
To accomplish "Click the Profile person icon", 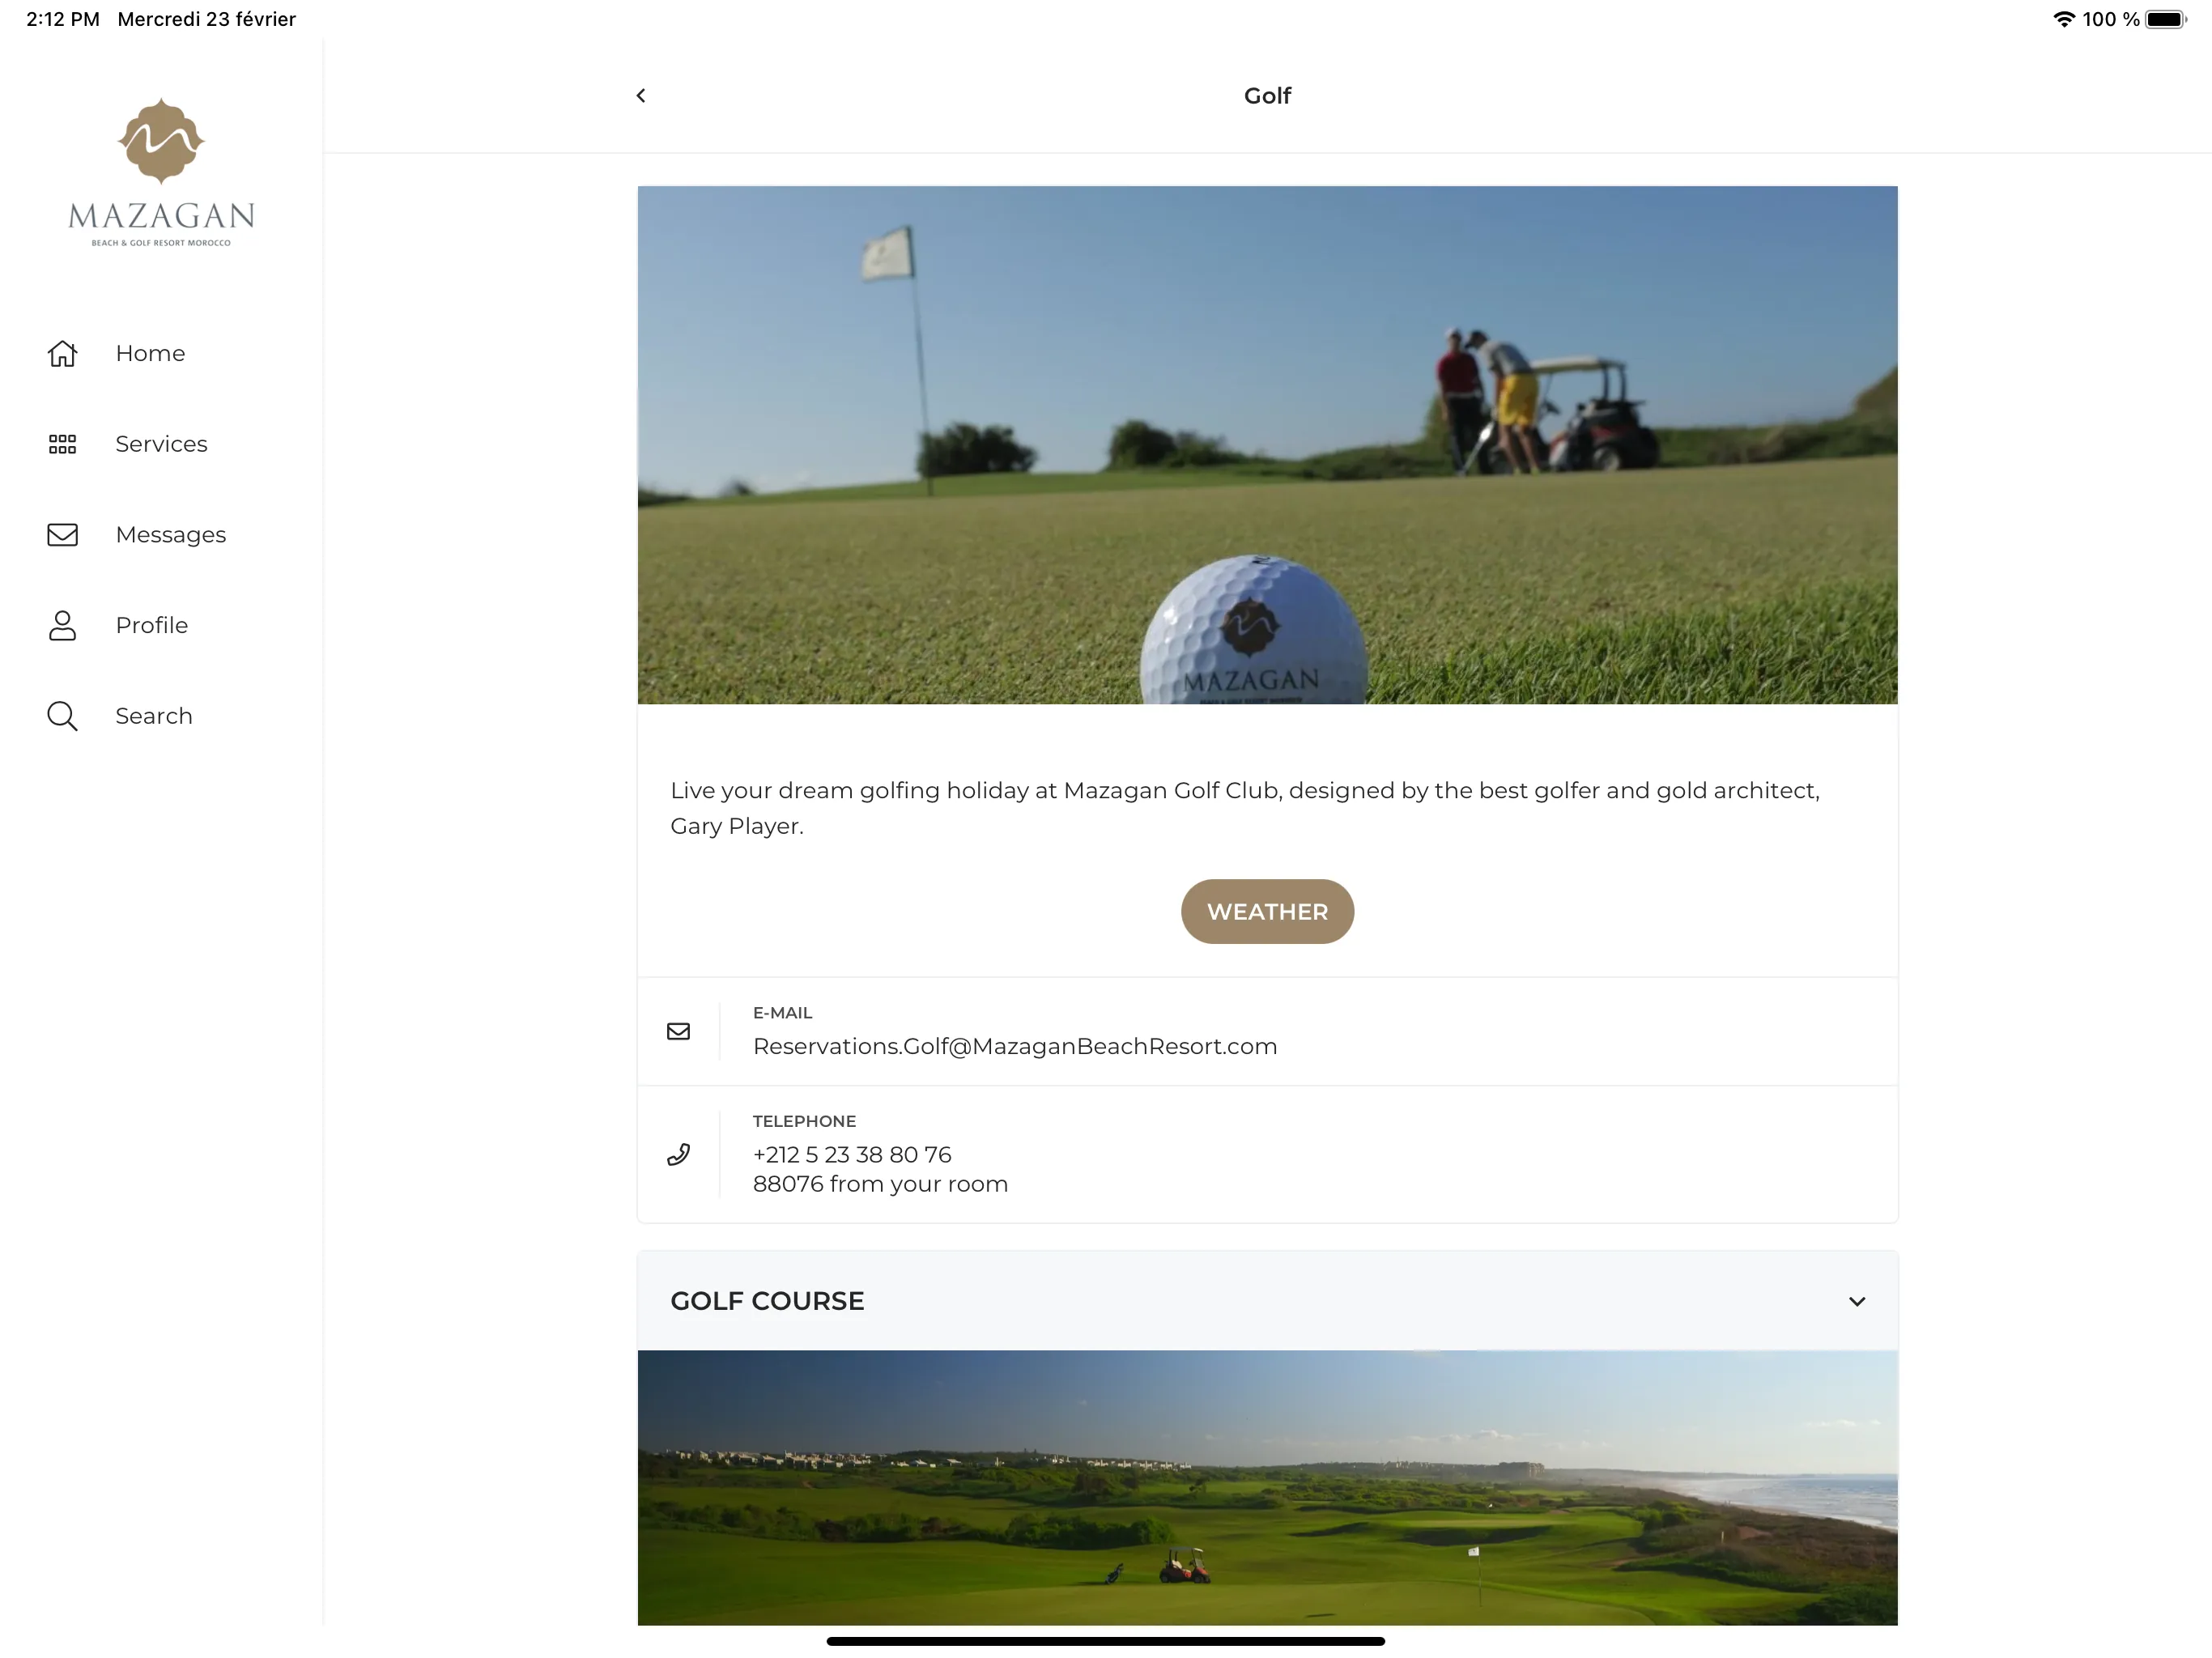I will click(x=62, y=623).
